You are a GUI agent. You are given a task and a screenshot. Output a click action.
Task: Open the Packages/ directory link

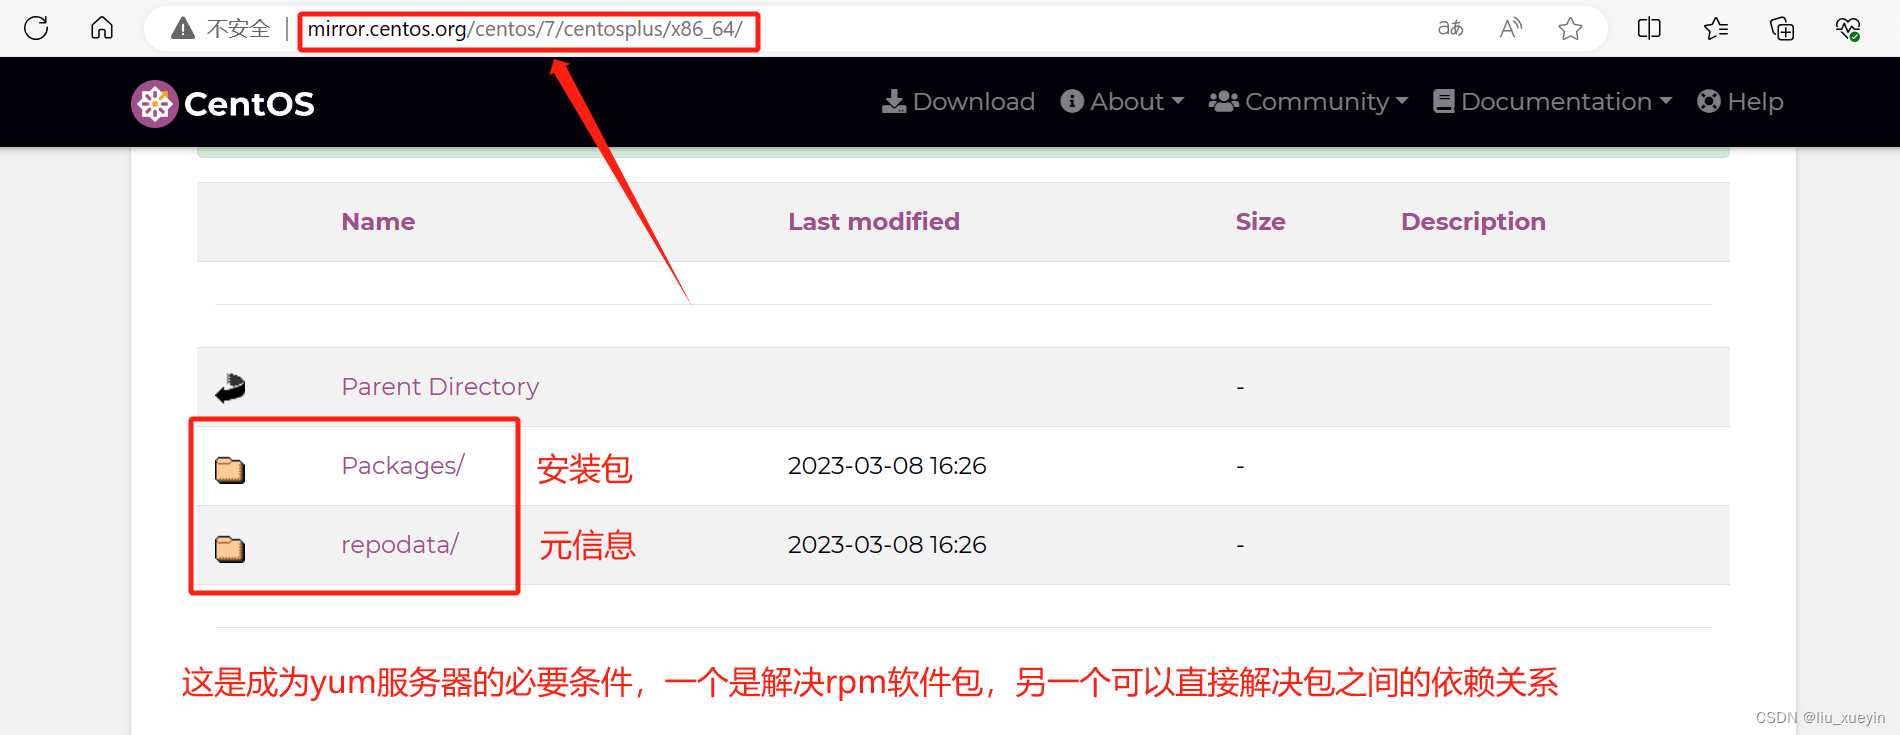point(403,465)
